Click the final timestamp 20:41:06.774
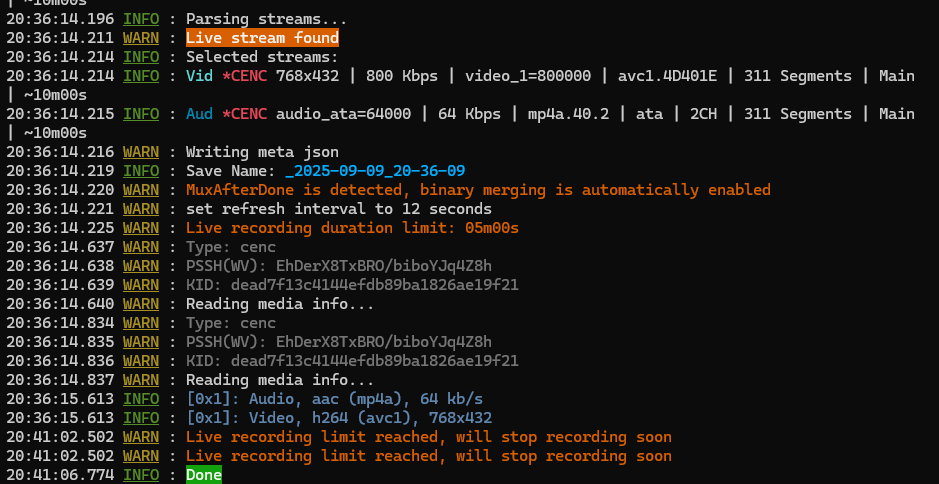Viewport: 939px width, 484px height. point(60,475)
